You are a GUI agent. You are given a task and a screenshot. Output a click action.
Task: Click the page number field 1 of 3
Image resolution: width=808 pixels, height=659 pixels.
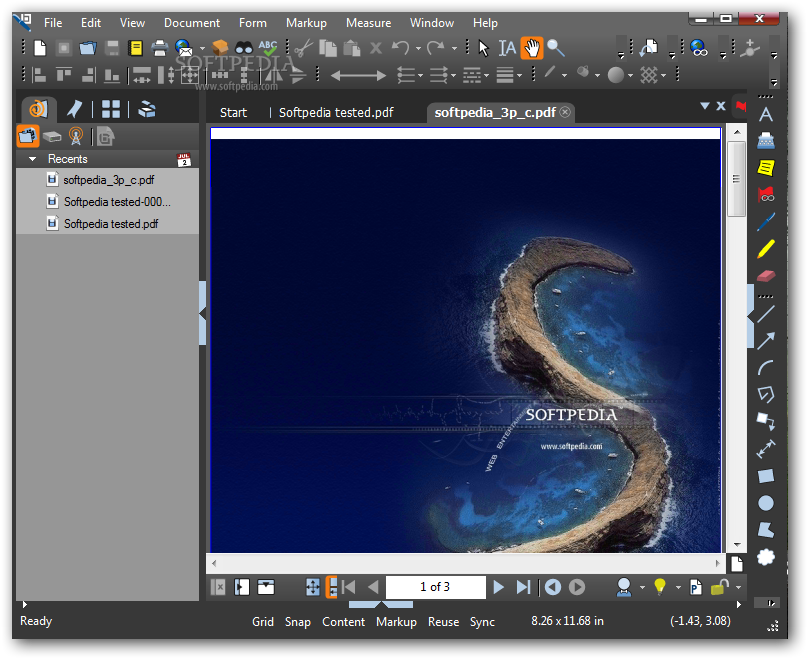click(435, 587)
